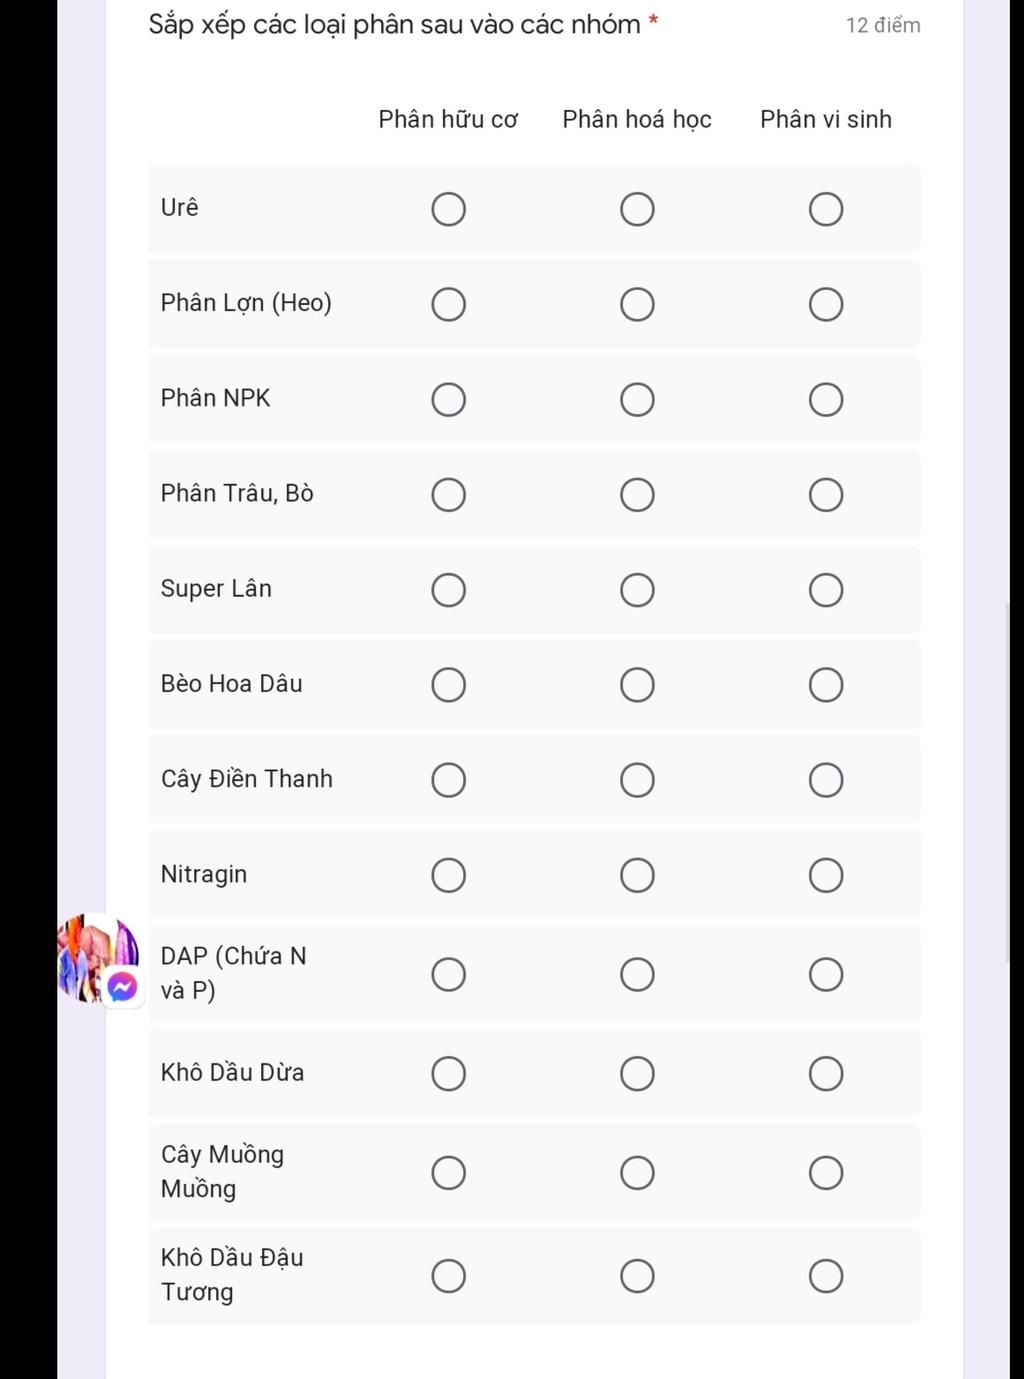Choose Phân hữu cơ for Cây Điền Thanh

(448, 780)
